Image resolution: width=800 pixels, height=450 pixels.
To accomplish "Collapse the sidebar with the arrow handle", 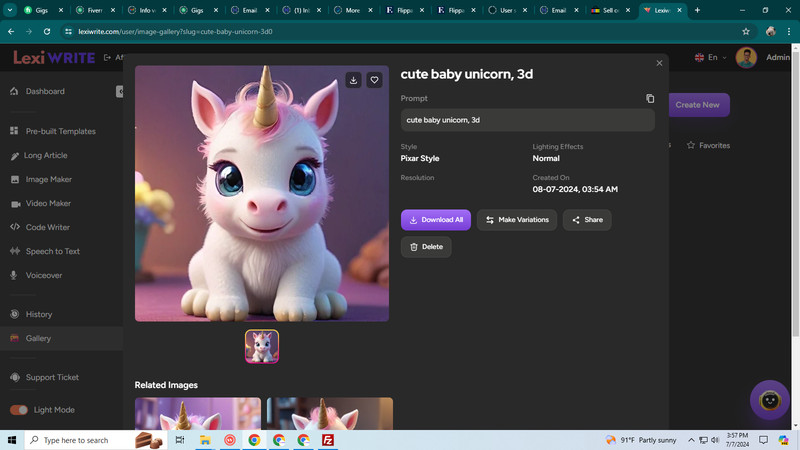I will [x=119, y=91].
